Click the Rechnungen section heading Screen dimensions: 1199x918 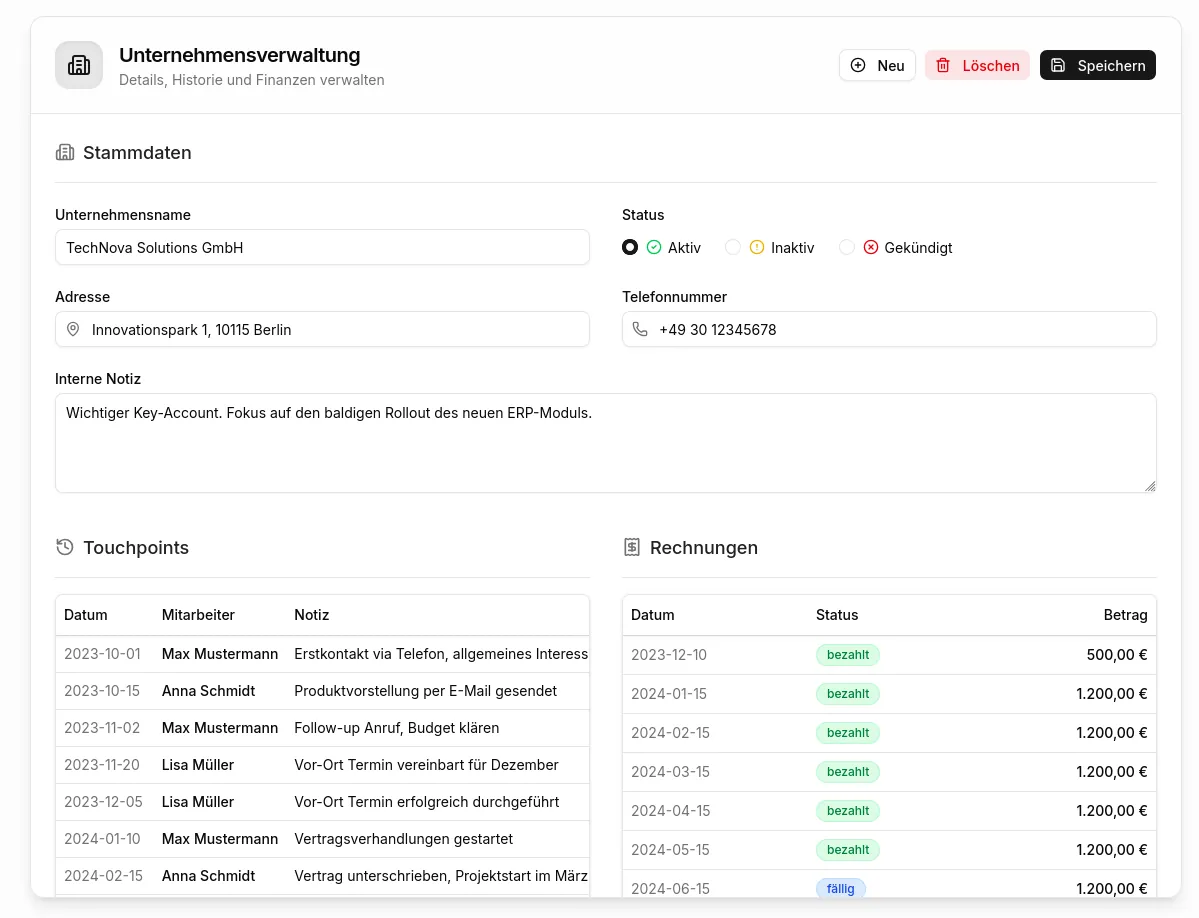pyautogui.click(x=703, y=547)
